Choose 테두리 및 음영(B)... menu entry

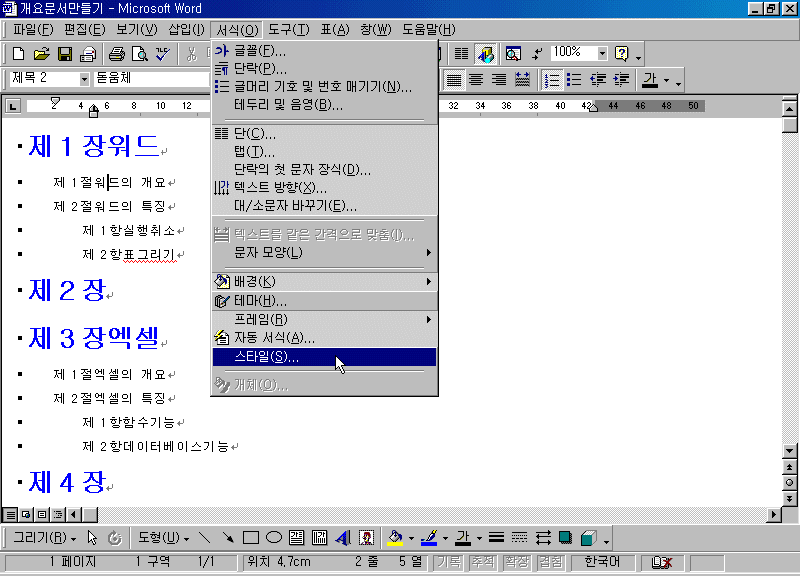tap(324, 105)
